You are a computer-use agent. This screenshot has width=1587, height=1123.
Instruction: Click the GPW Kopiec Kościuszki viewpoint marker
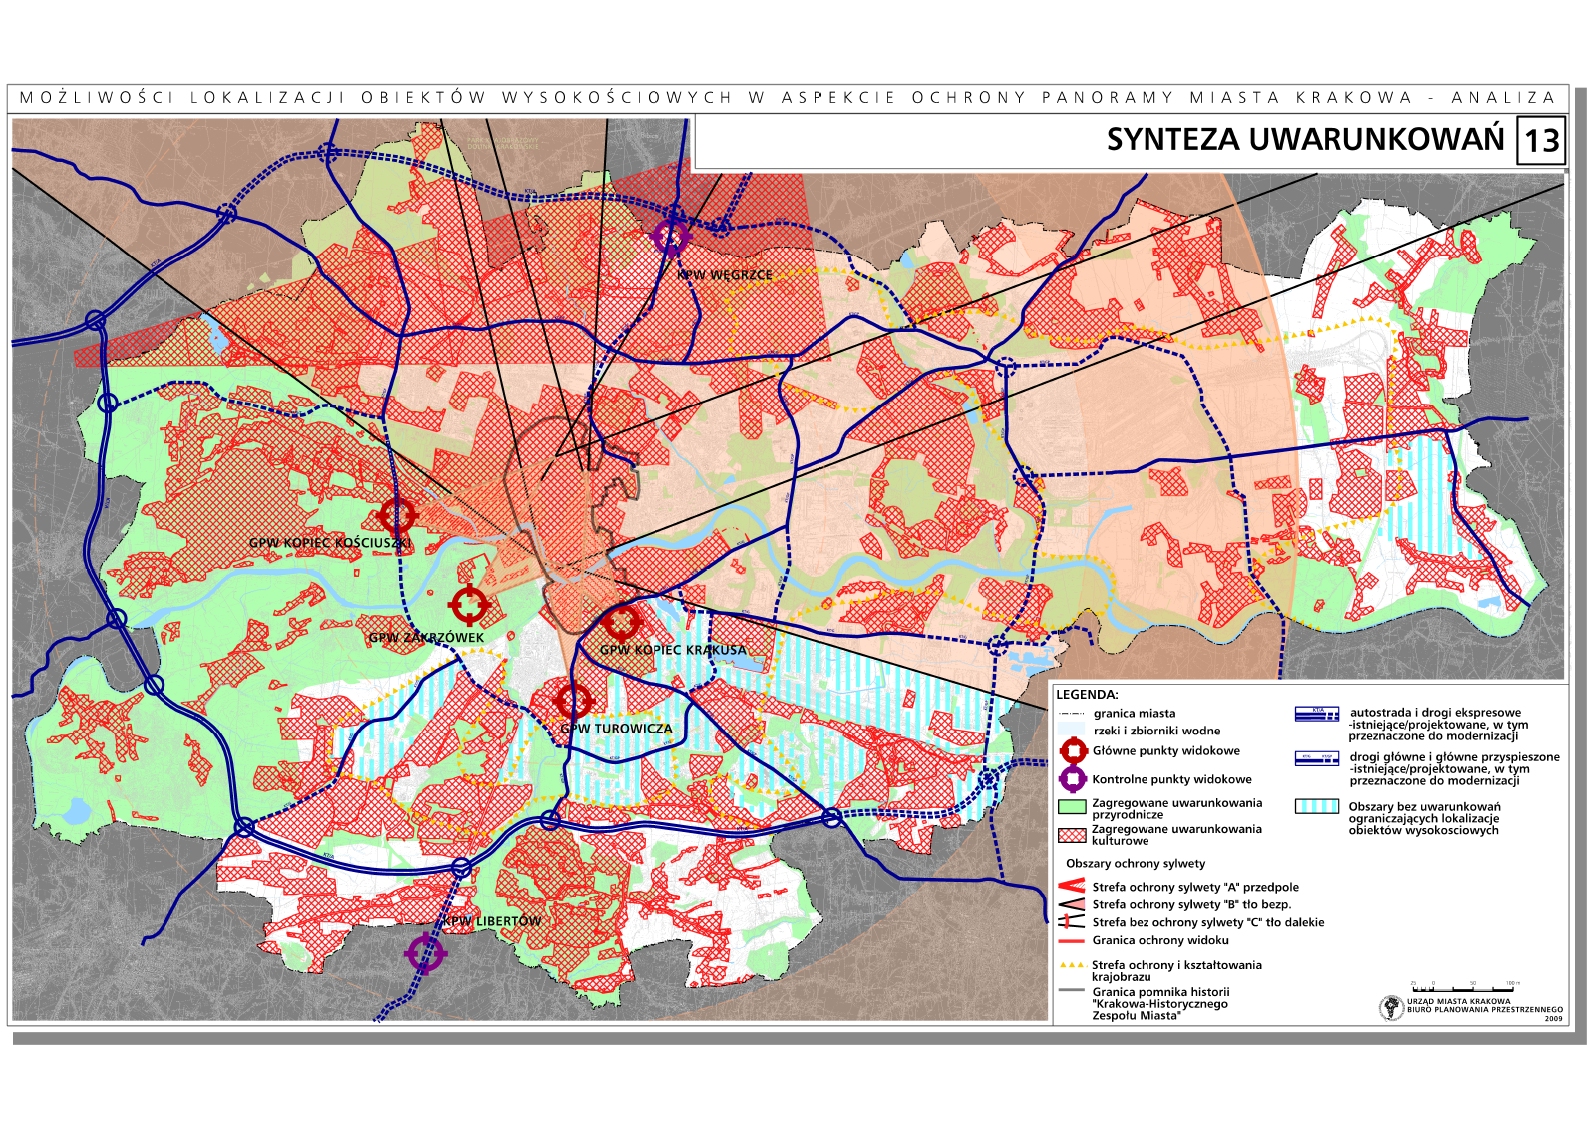[x=397, y=516]
